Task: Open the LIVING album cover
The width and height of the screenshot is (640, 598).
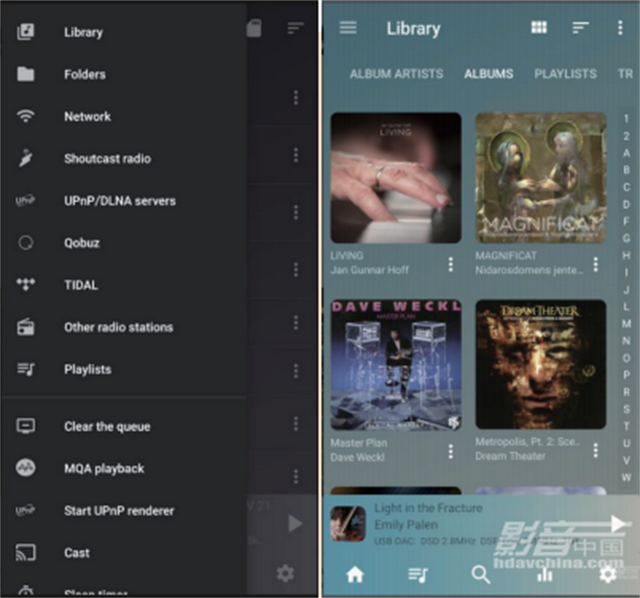Action: [x=396, y=178]
